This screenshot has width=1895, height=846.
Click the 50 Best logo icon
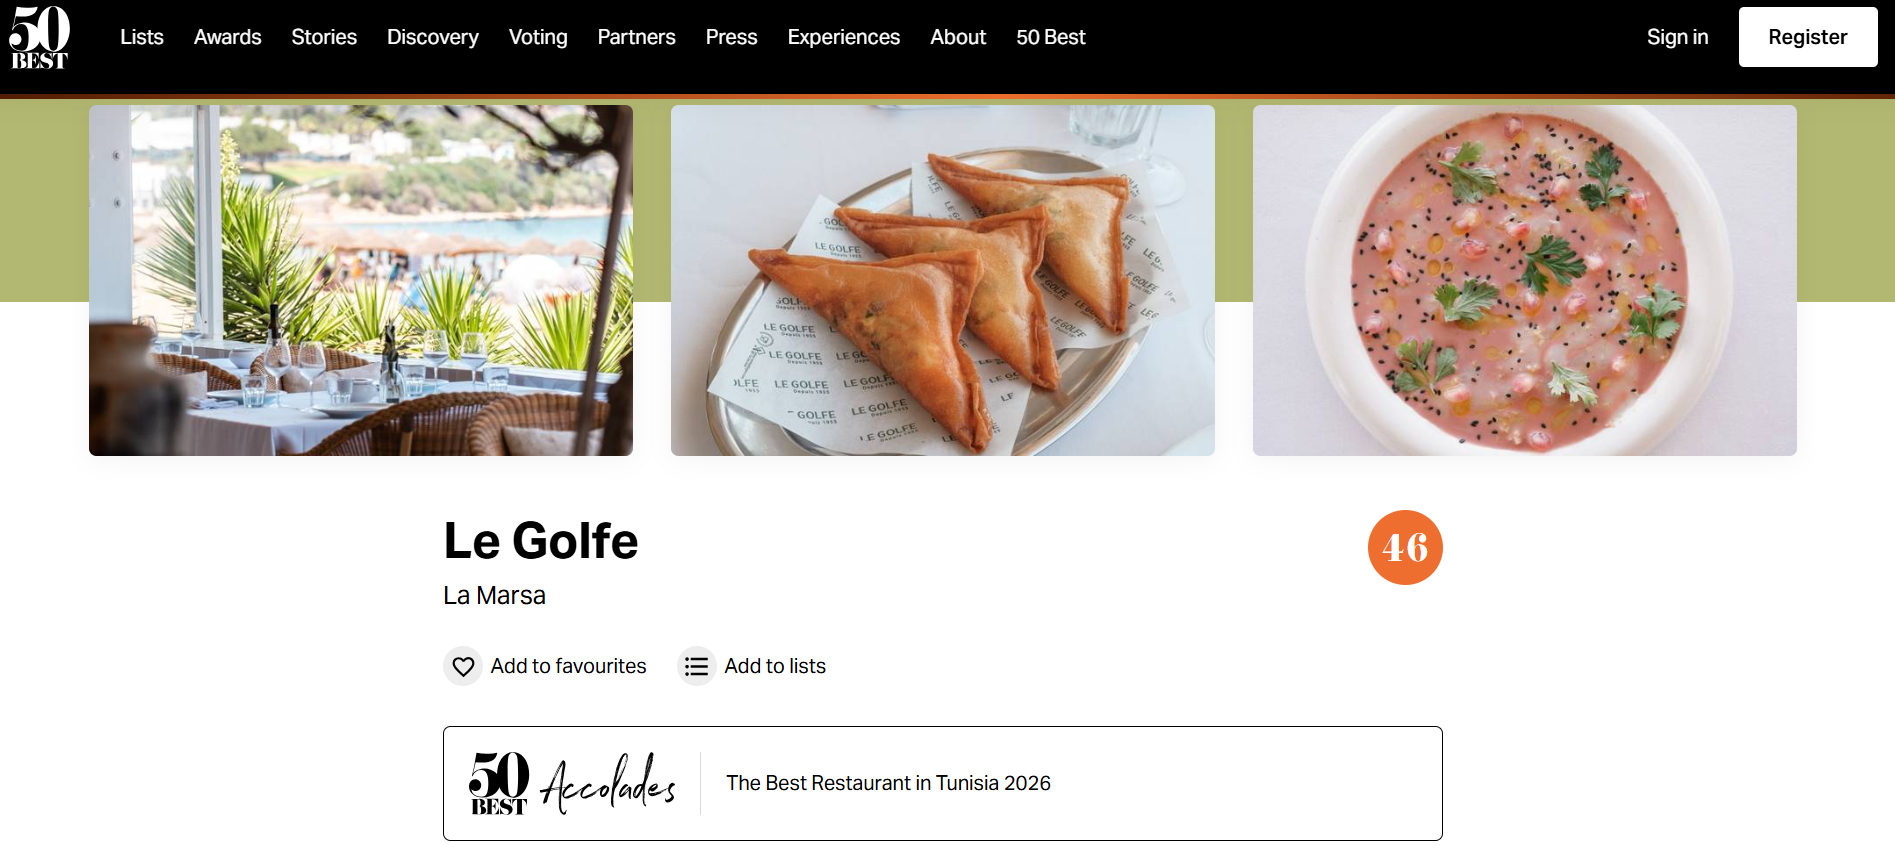39,38
